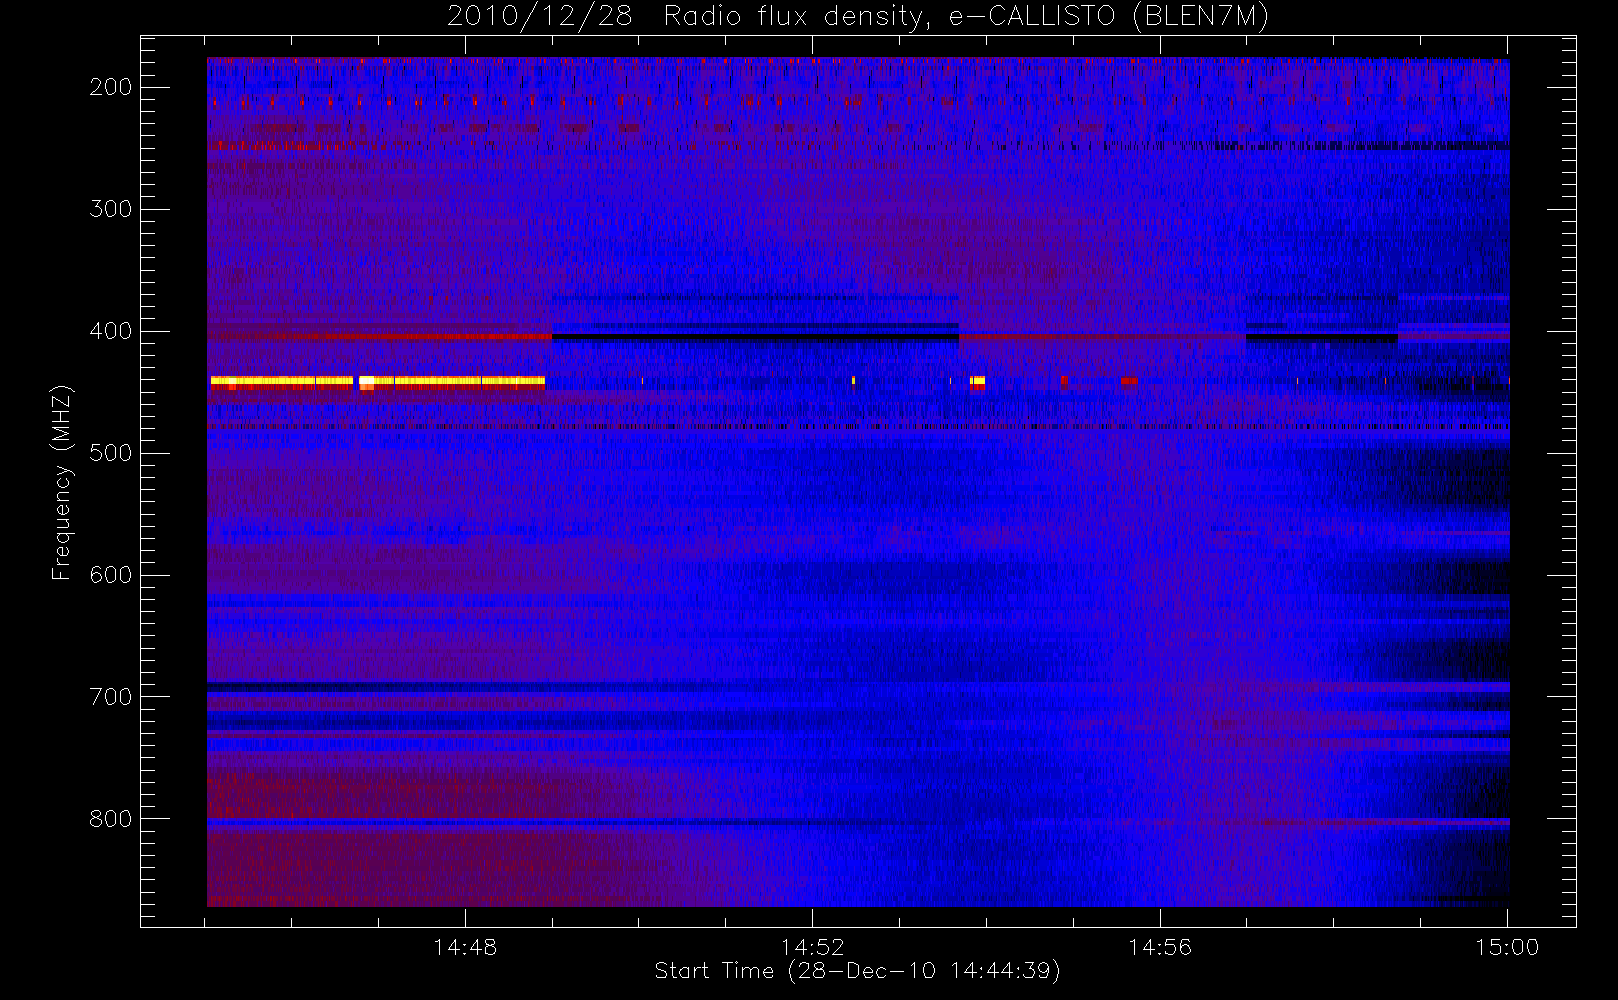Click the bright yellow emission band near 440 MHz
The image size is (1618, 1000).
(378, 381)
